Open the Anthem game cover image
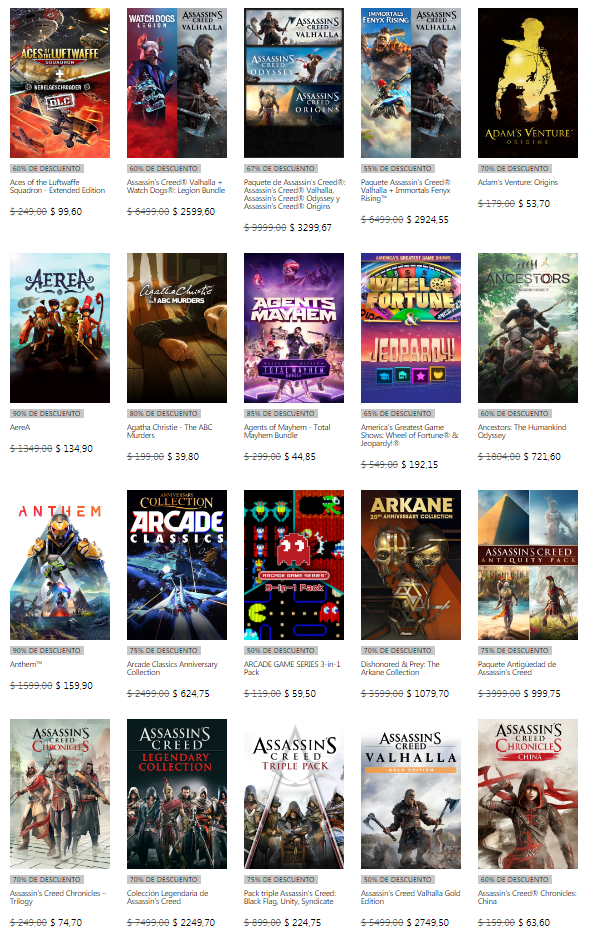 60,565
